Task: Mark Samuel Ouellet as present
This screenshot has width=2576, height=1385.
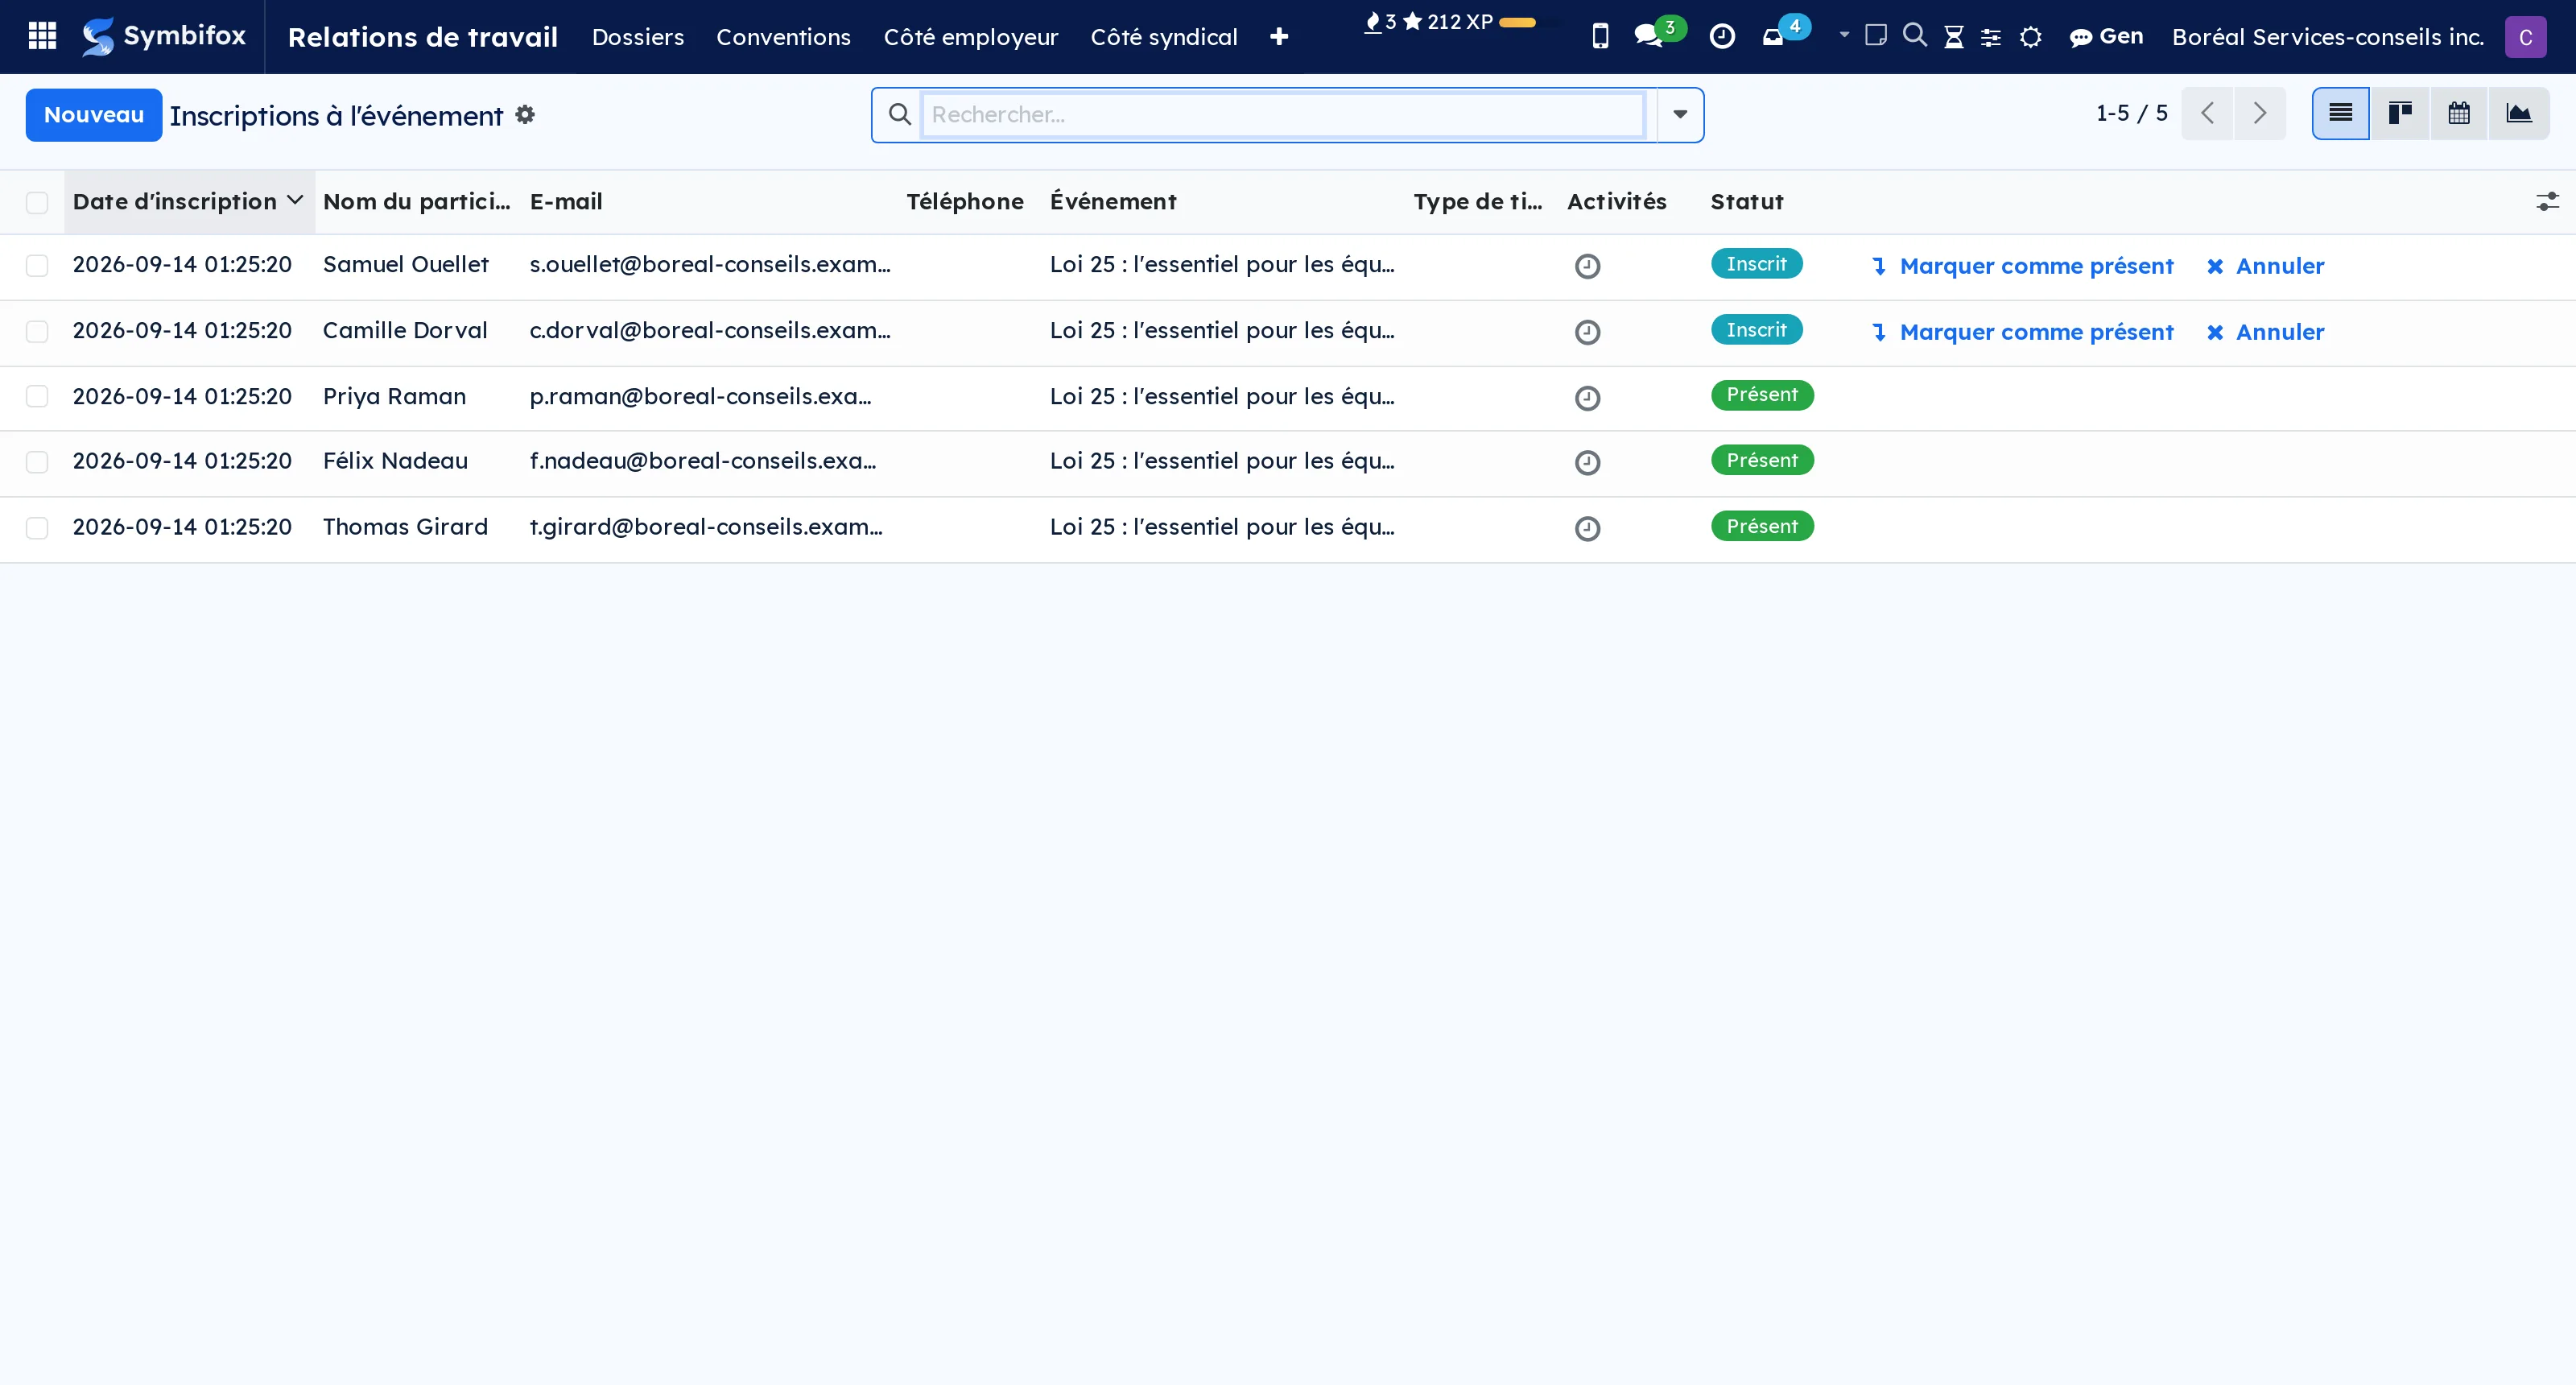Action: pos(2023,266)
